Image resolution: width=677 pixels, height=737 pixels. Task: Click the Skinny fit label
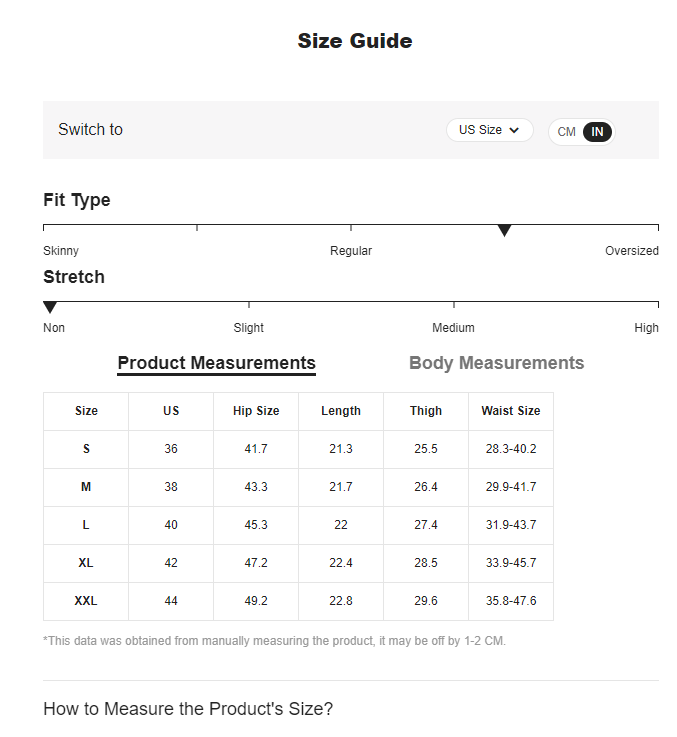point(61,251)
